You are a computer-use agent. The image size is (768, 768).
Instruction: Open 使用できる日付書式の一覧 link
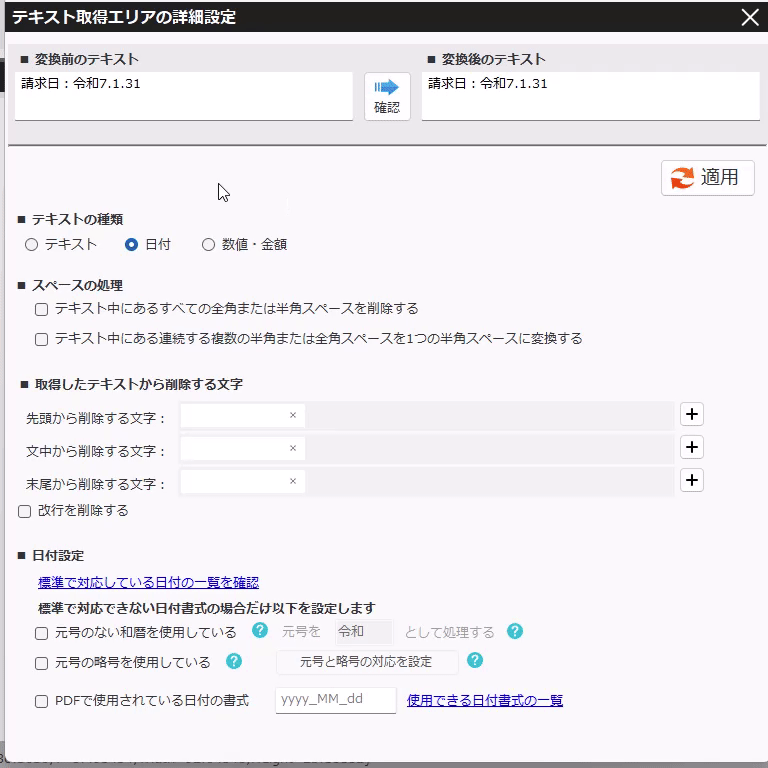485,700
